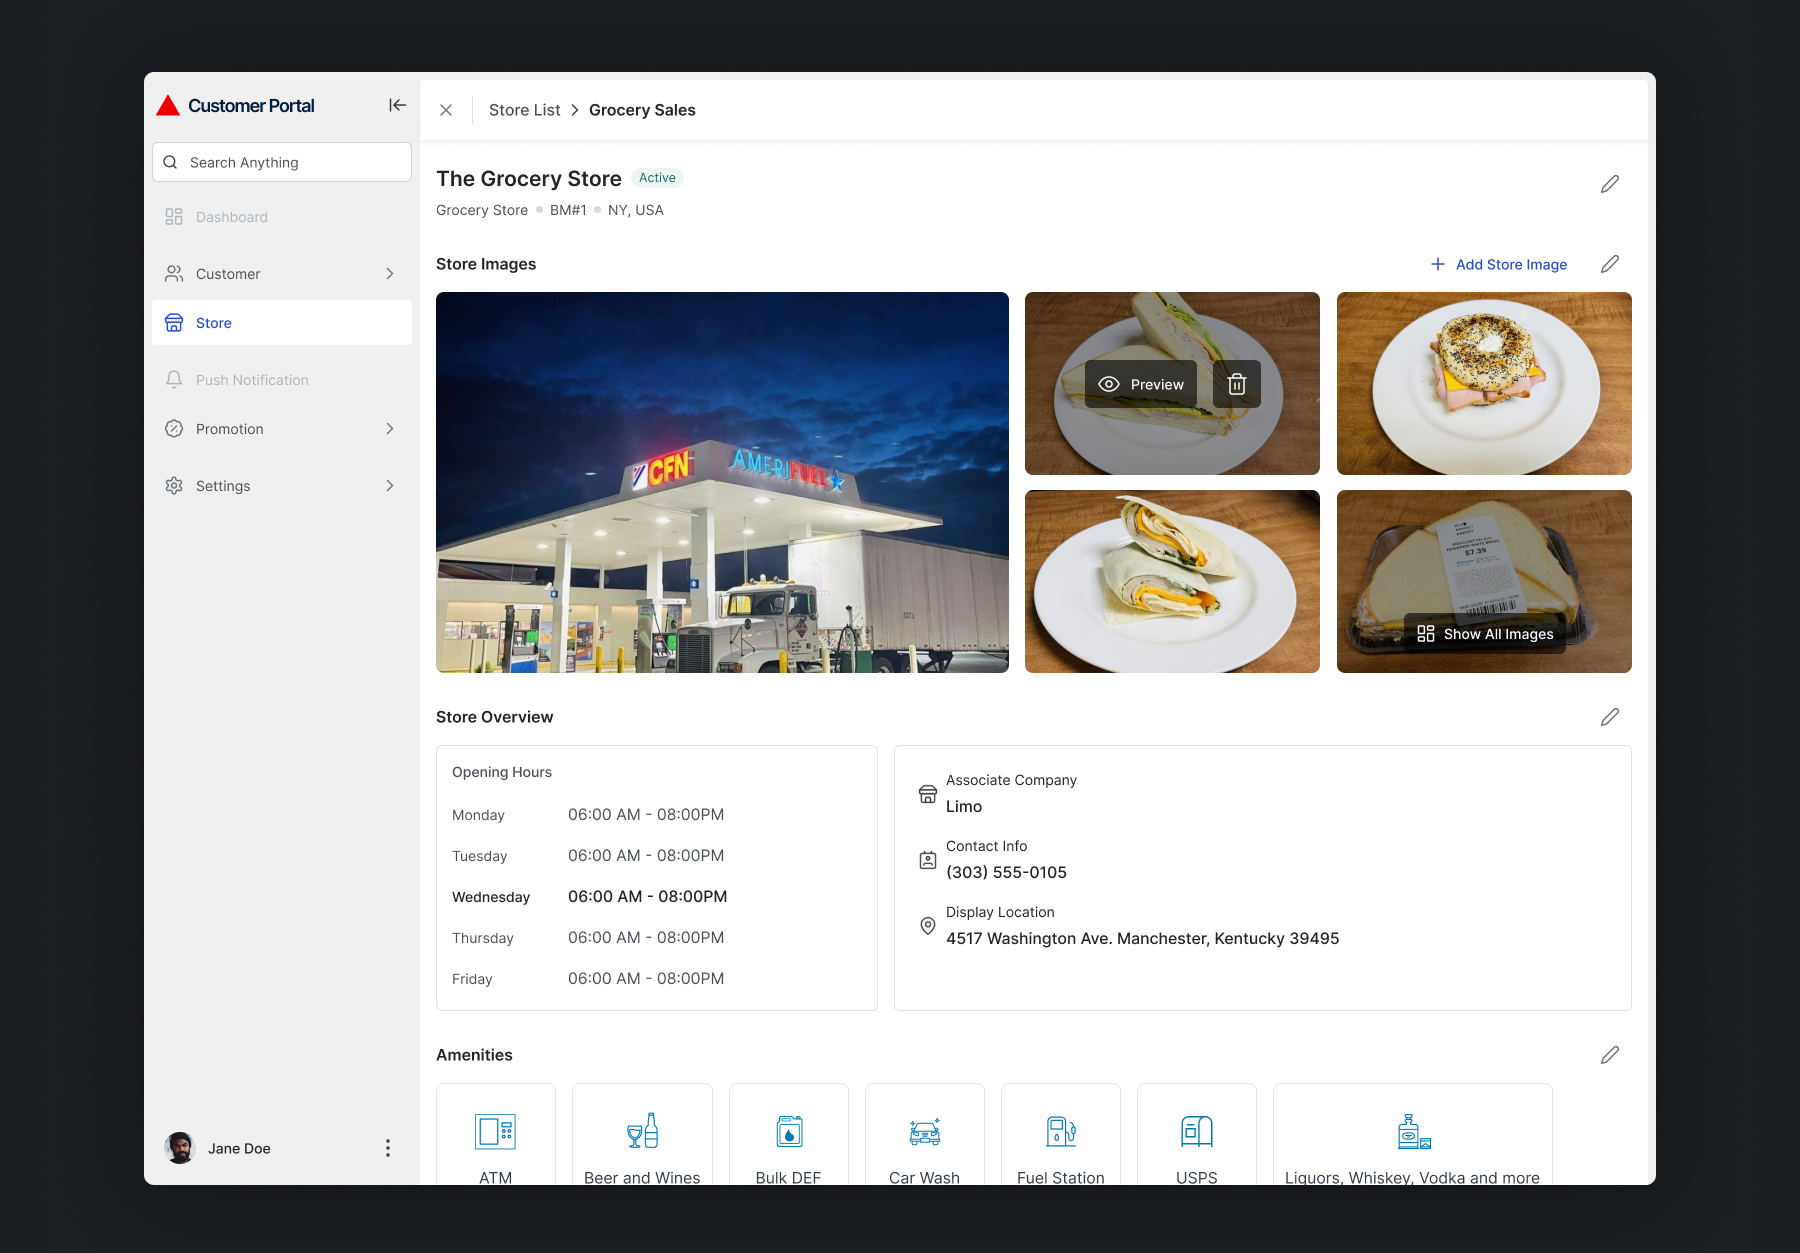Viewport: 1800px width, 1253px height.
Task: Click the Wednesday opening hours row
Action: (657, 897)
